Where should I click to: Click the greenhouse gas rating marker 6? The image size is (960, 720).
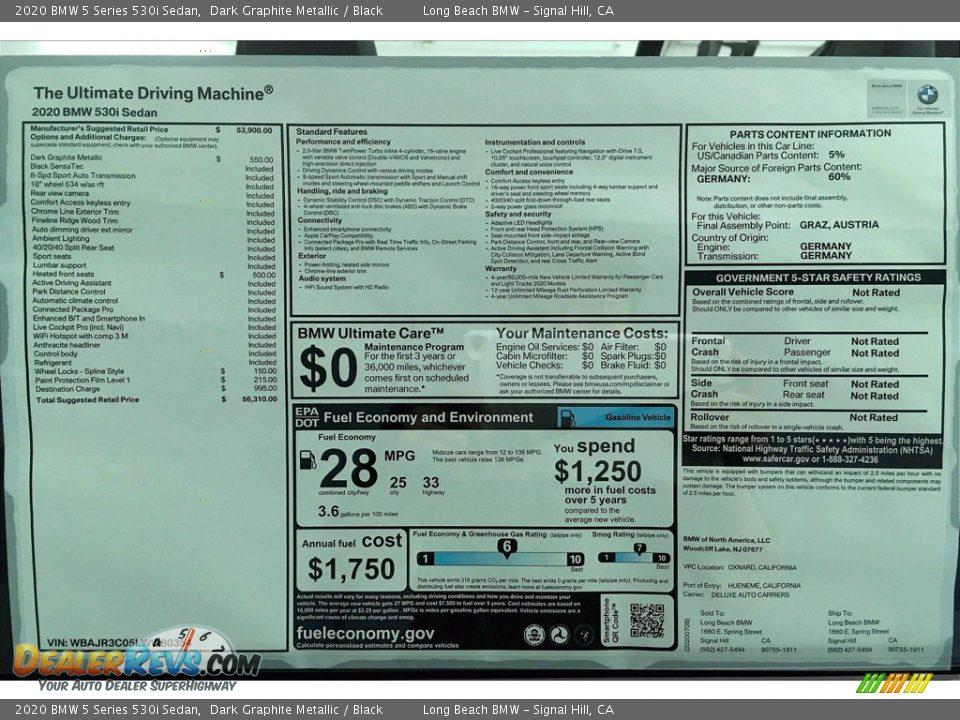point(506,547)
